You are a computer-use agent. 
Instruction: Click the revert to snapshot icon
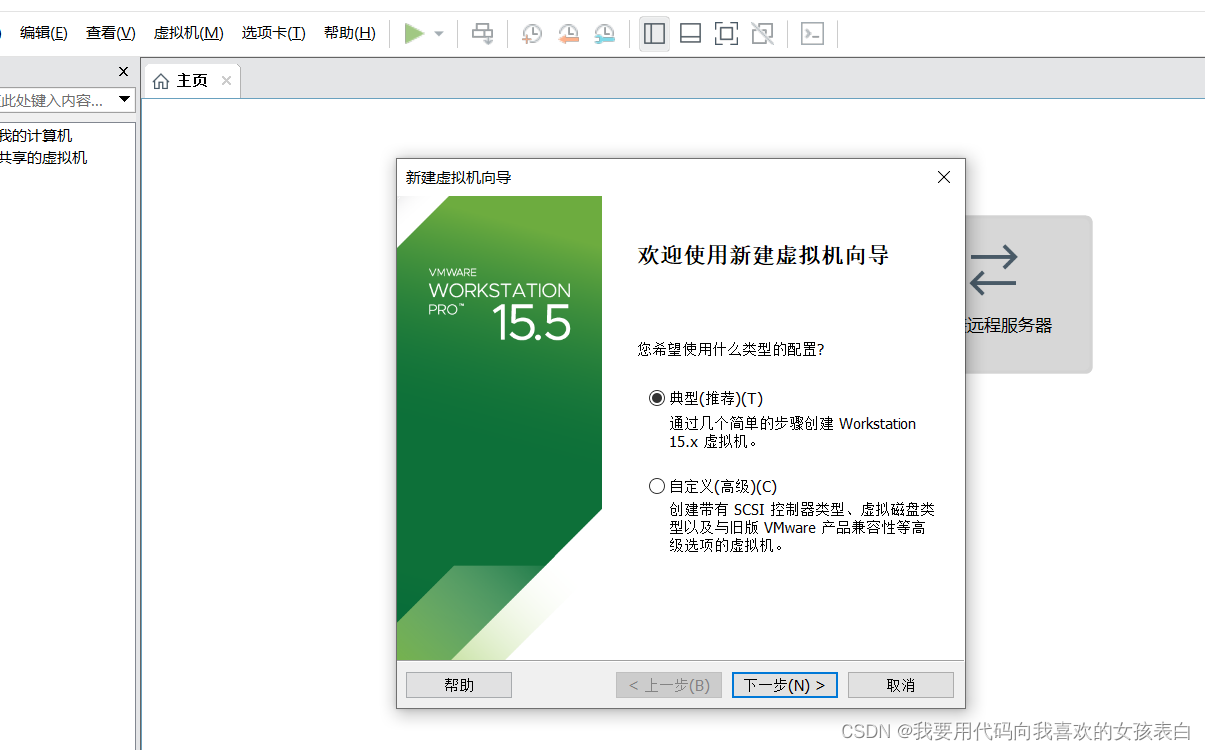tap(568, 34)
